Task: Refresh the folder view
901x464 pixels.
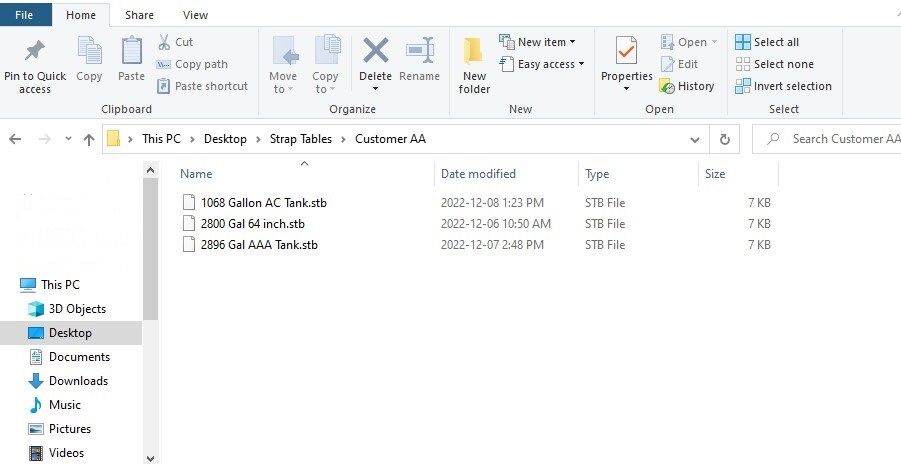Action: 725,139
